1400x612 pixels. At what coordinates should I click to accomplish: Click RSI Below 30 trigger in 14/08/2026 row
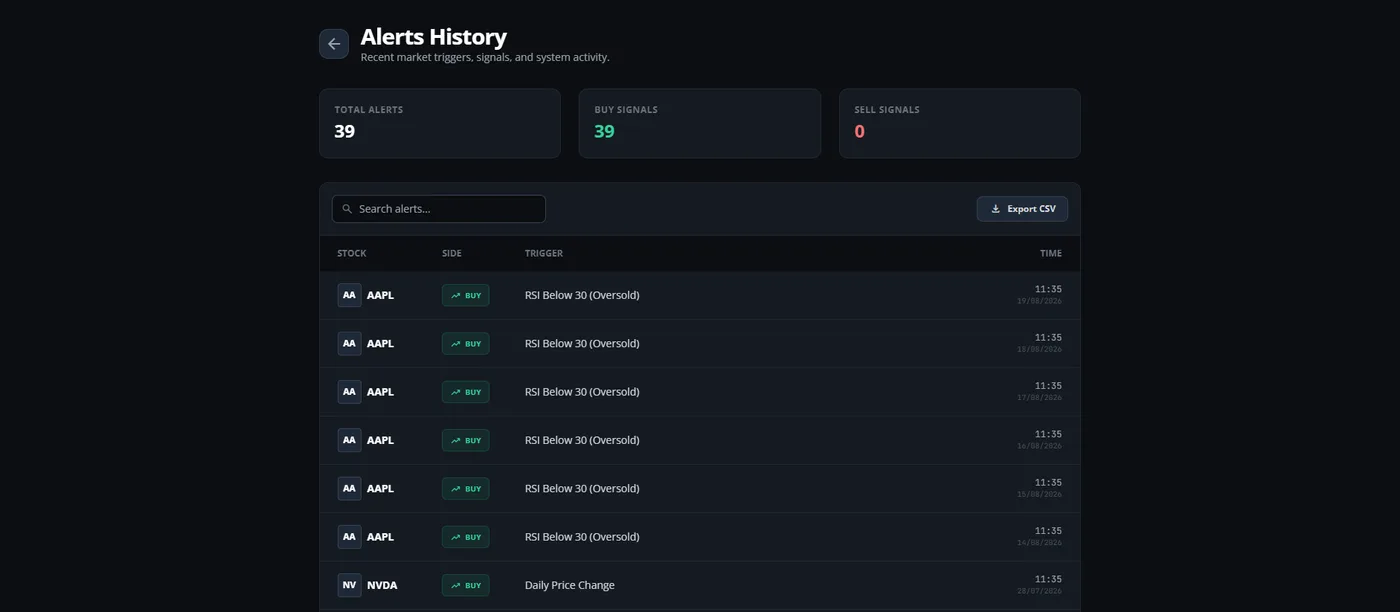(x=582, y=537)
